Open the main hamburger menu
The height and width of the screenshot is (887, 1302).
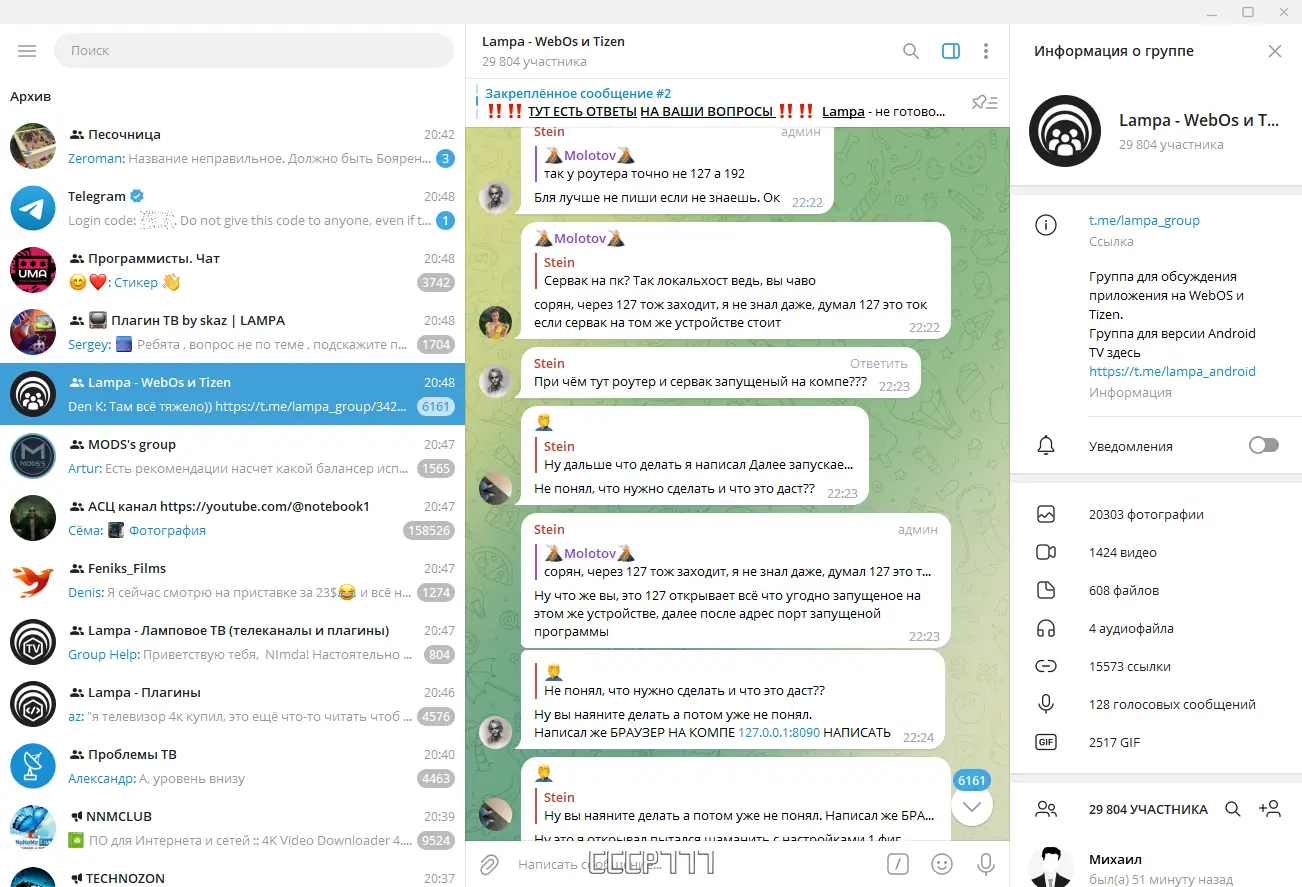point(27,50)
